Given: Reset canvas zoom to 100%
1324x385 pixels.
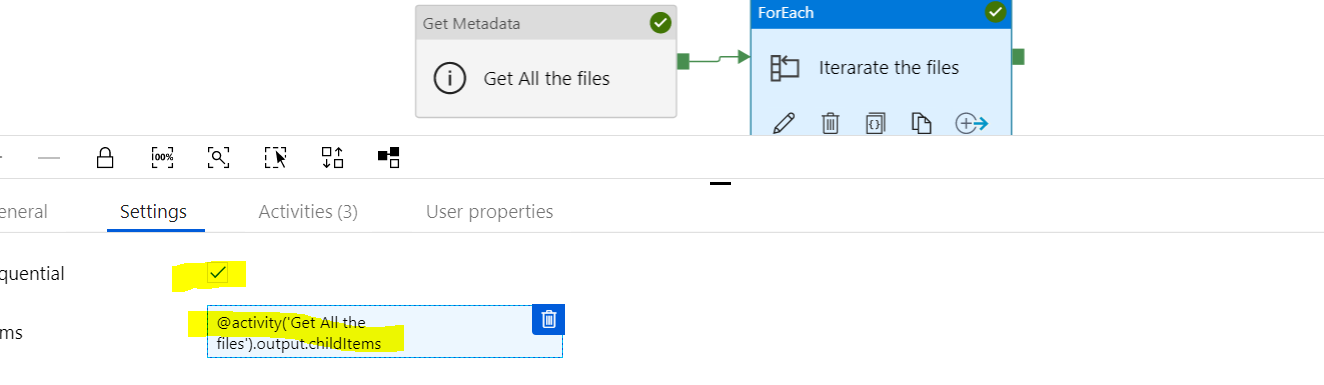Looking at the screenshot, I should 162,157.
